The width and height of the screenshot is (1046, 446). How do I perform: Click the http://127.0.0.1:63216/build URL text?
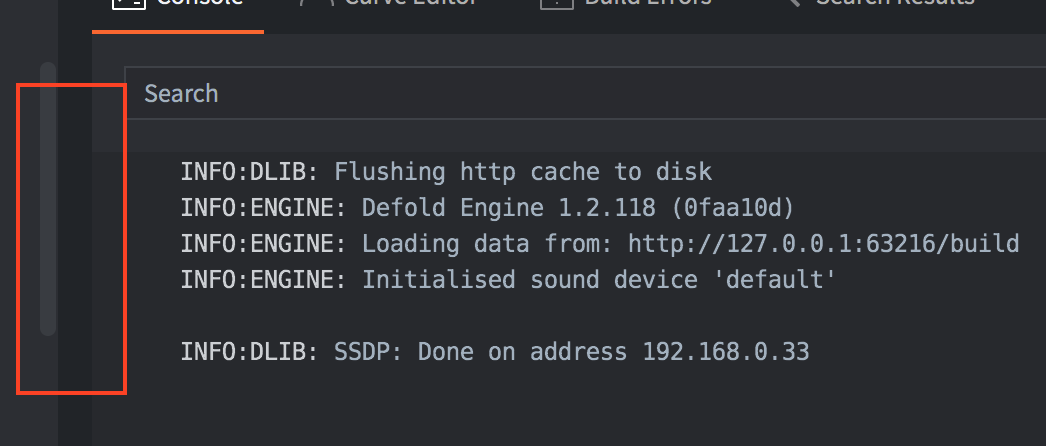coord(823,244)
